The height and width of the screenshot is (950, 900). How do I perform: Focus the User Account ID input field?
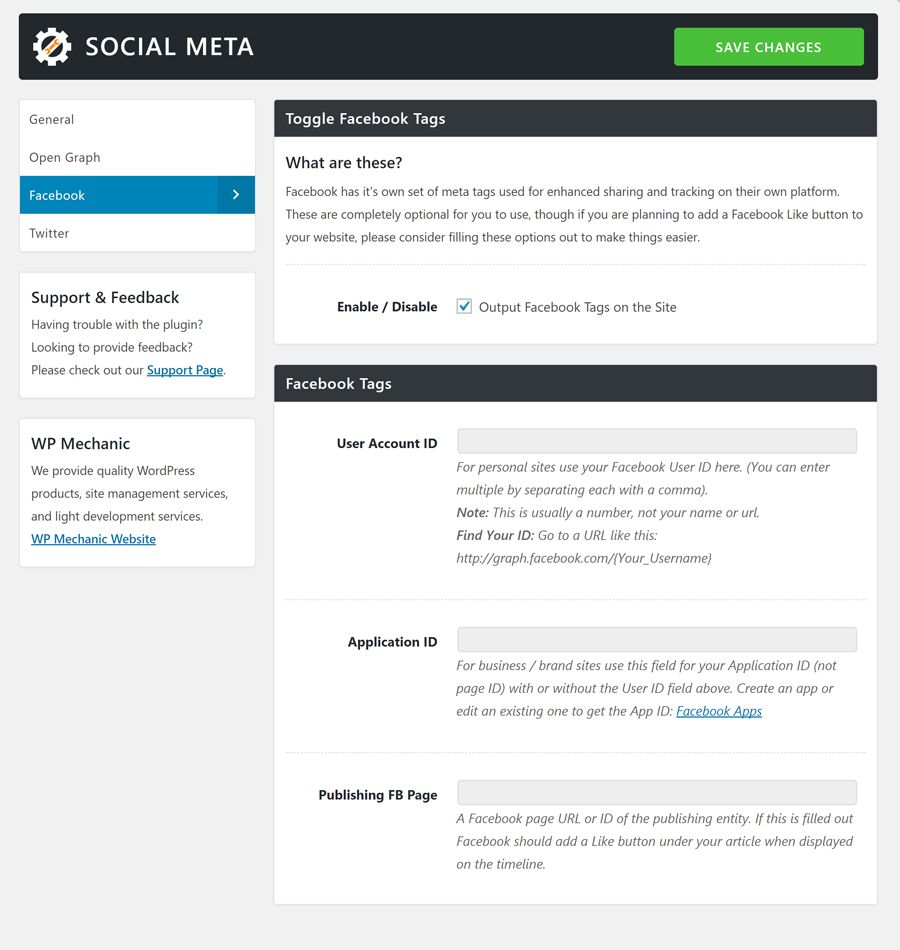656,441
